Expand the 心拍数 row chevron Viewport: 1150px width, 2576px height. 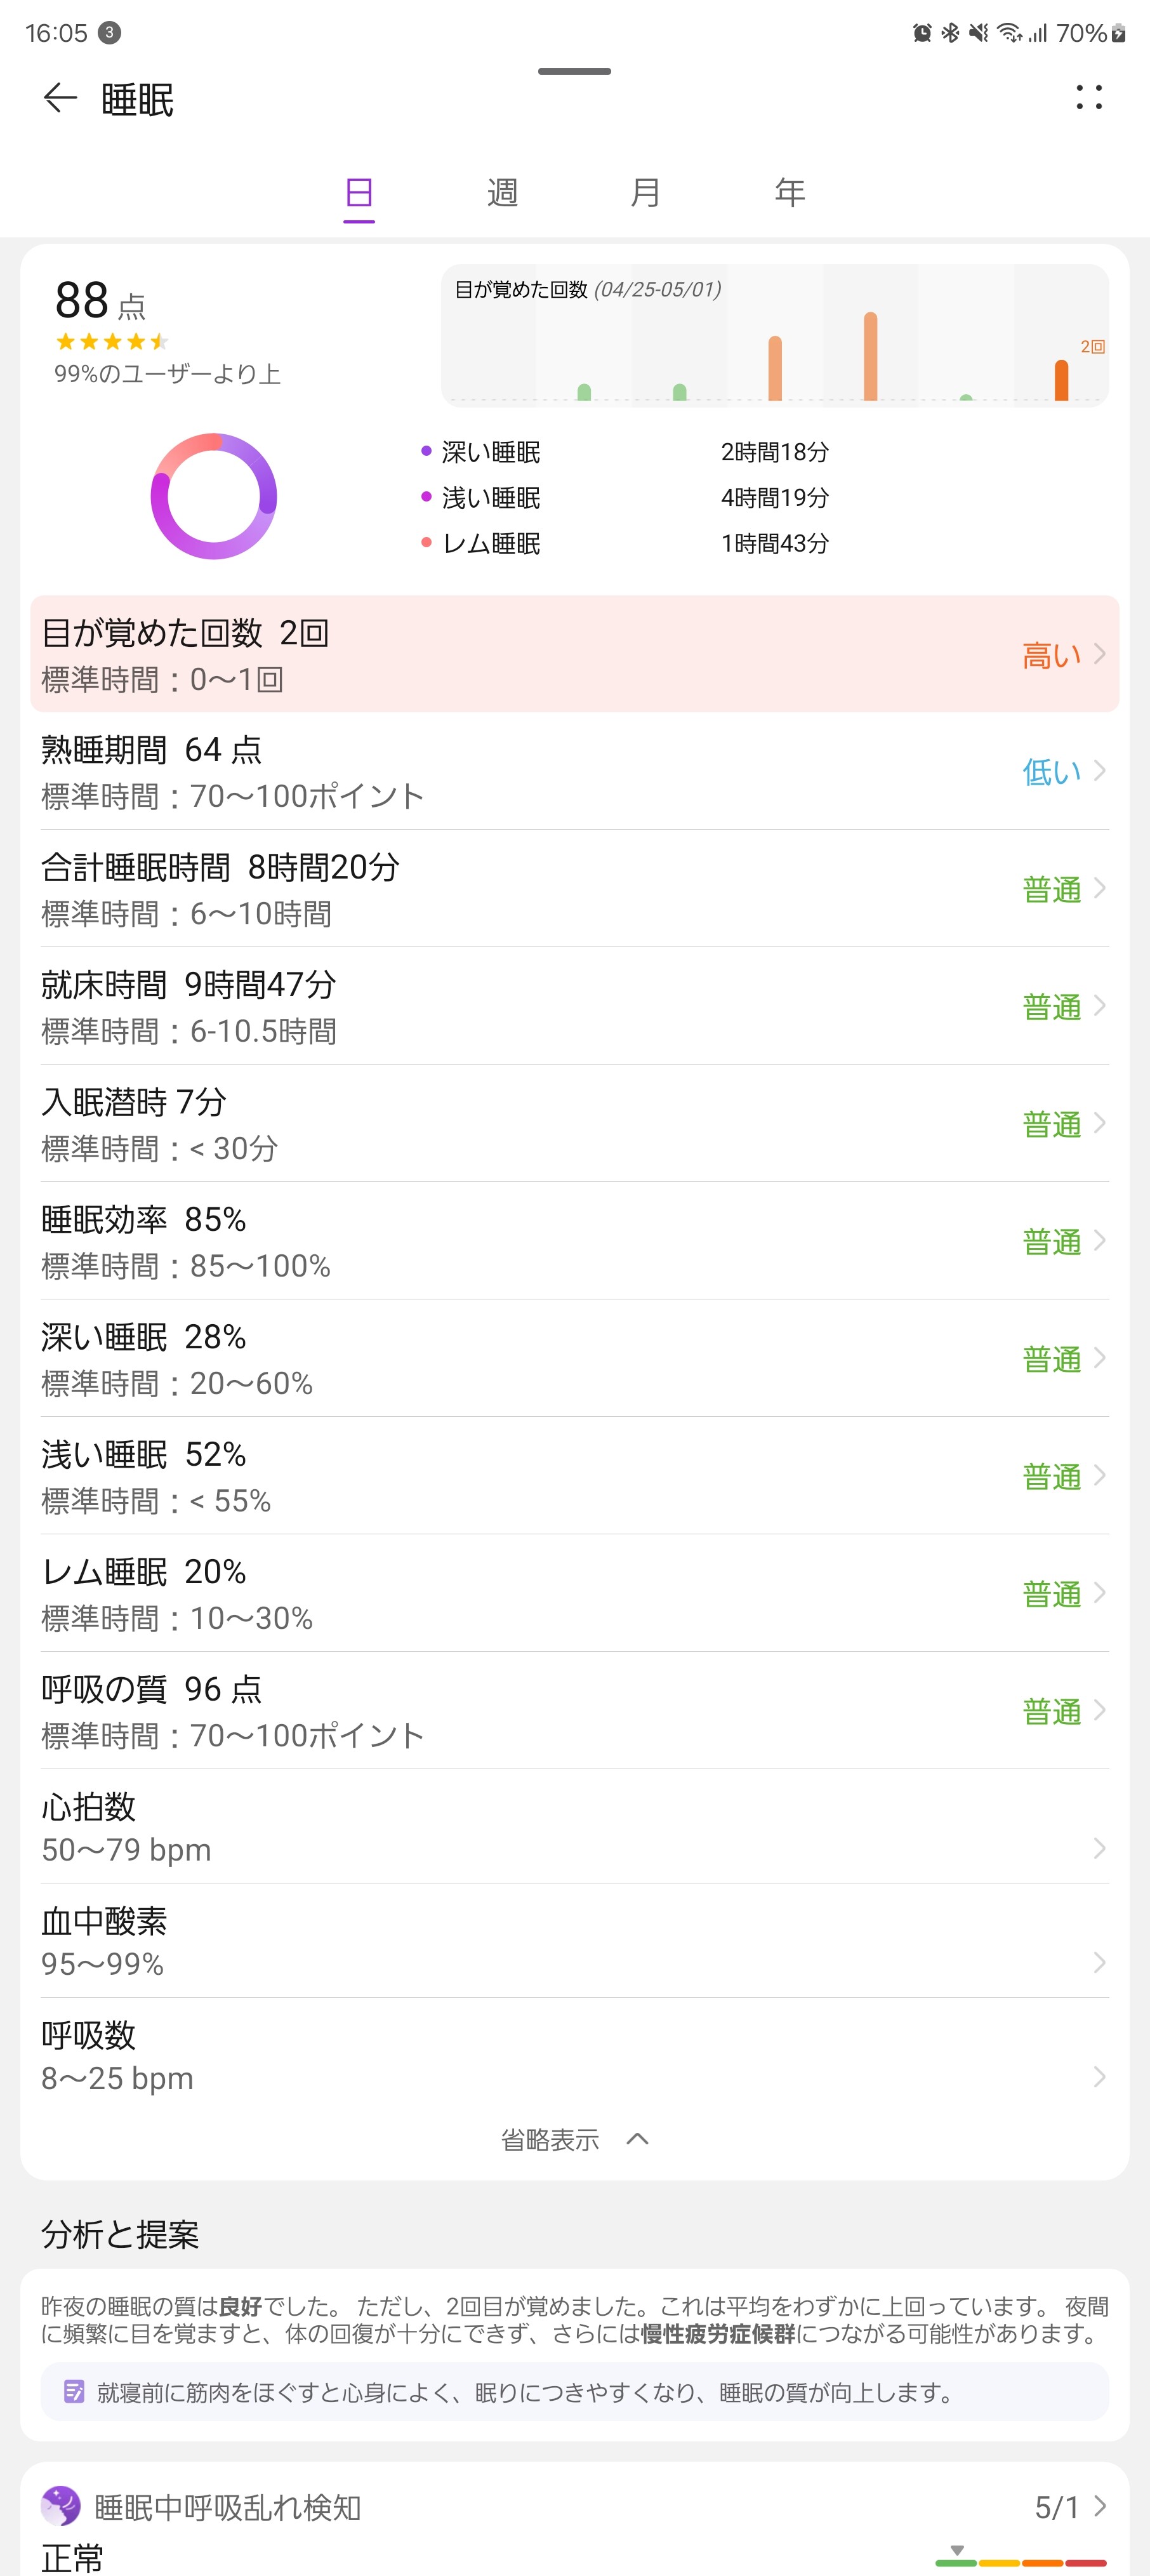(x=1099, y=1848)
